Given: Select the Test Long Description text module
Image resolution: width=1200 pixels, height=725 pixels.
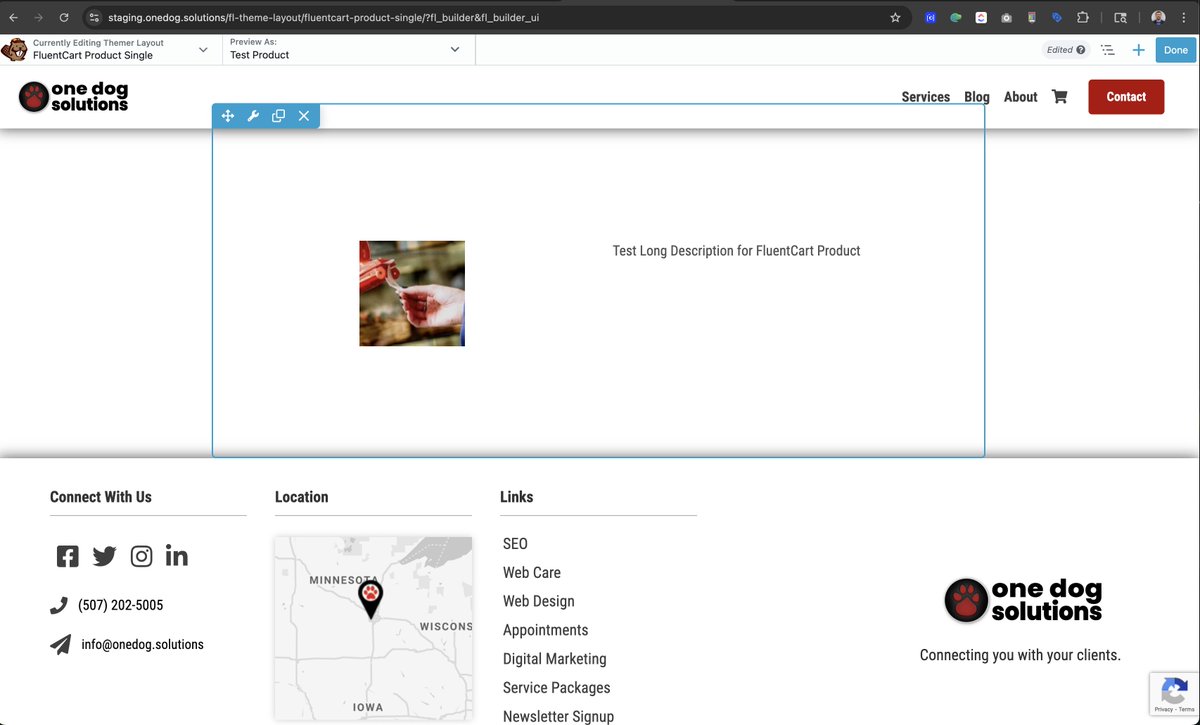Looking at the screenshot, I should click(x=736, y=251).
